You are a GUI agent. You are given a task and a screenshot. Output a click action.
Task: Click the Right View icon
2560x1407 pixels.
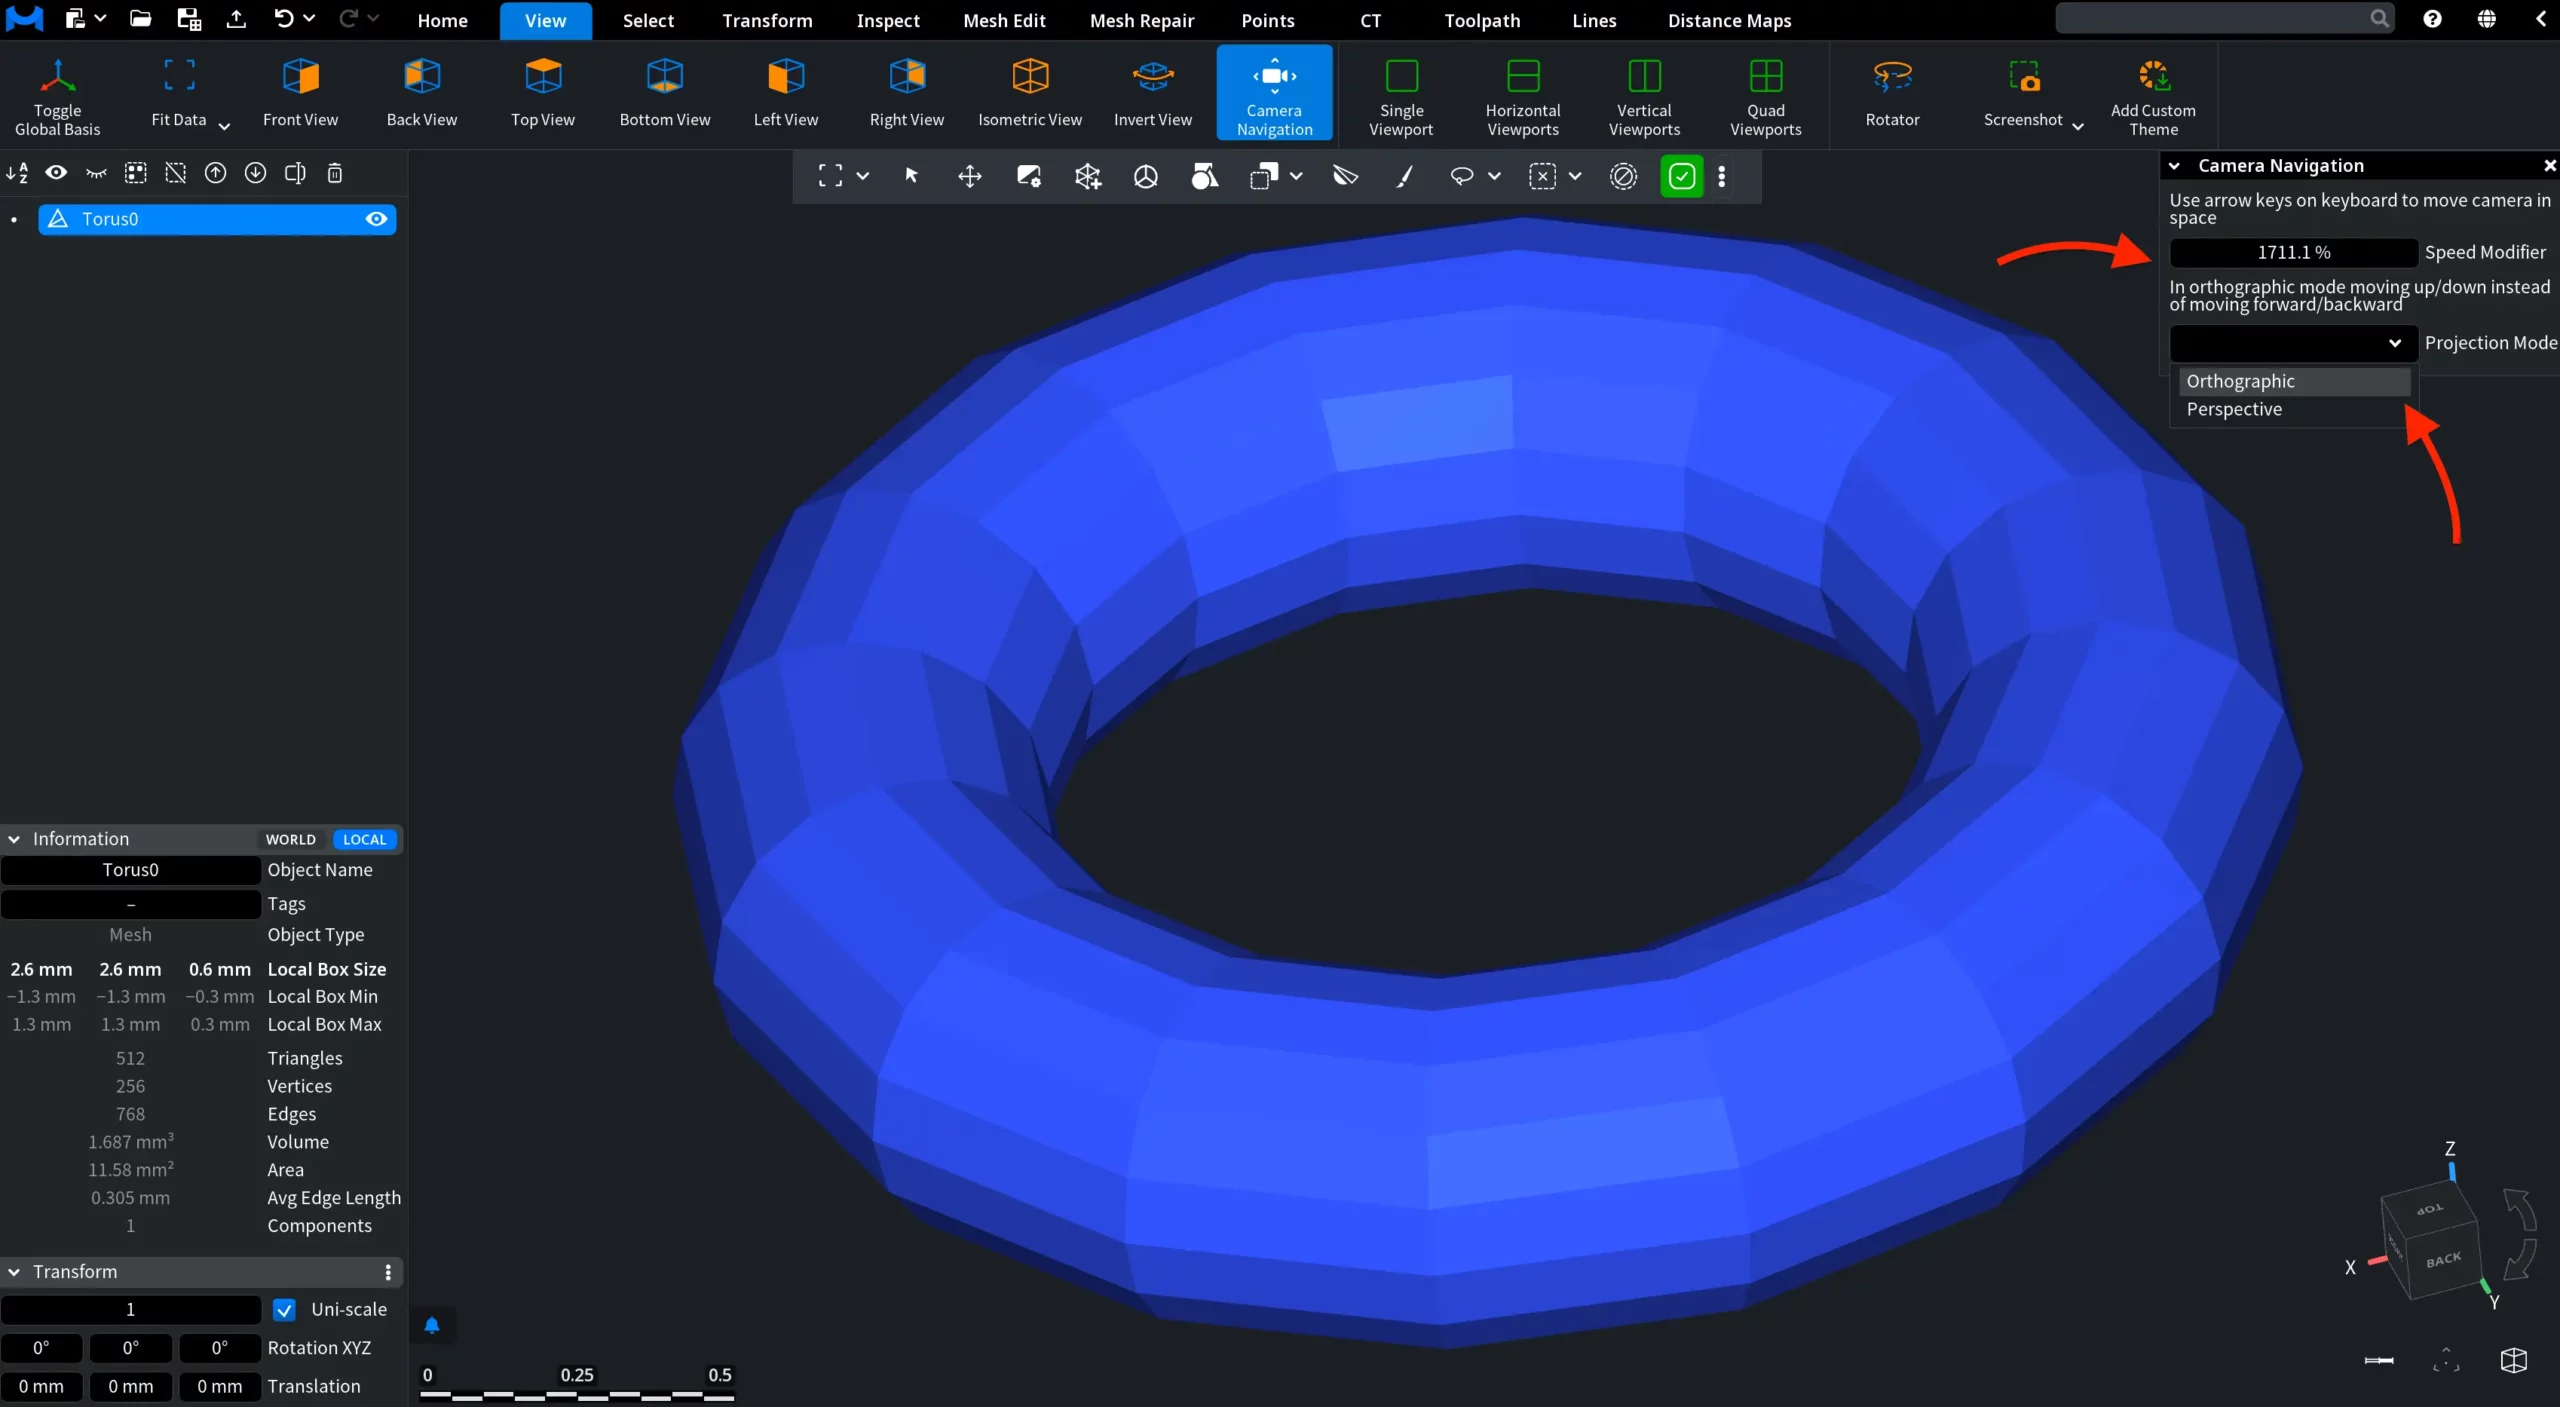[907, 77]
